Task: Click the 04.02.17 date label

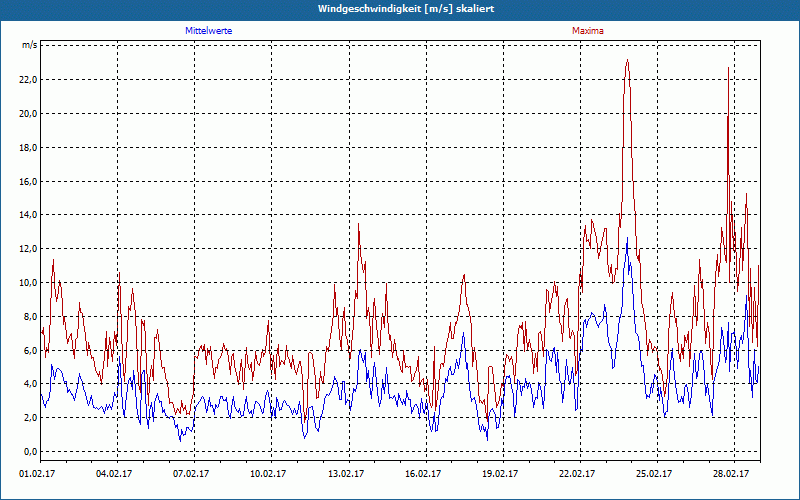Action: (x=114, y=474)
